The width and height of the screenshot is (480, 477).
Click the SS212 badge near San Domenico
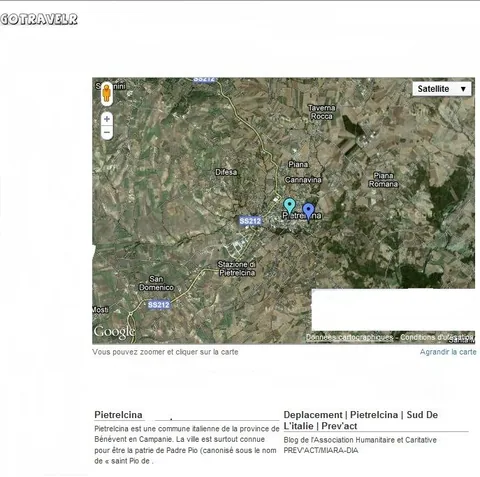[159, 305]
